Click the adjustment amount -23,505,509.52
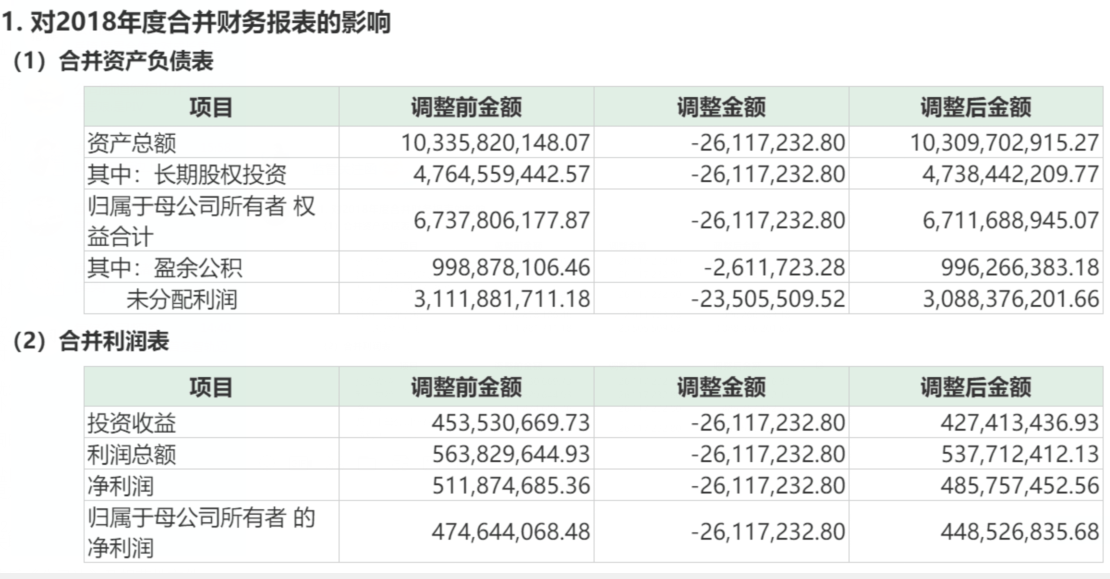This screenshot has height=579, width=1110. coord(768,298)
